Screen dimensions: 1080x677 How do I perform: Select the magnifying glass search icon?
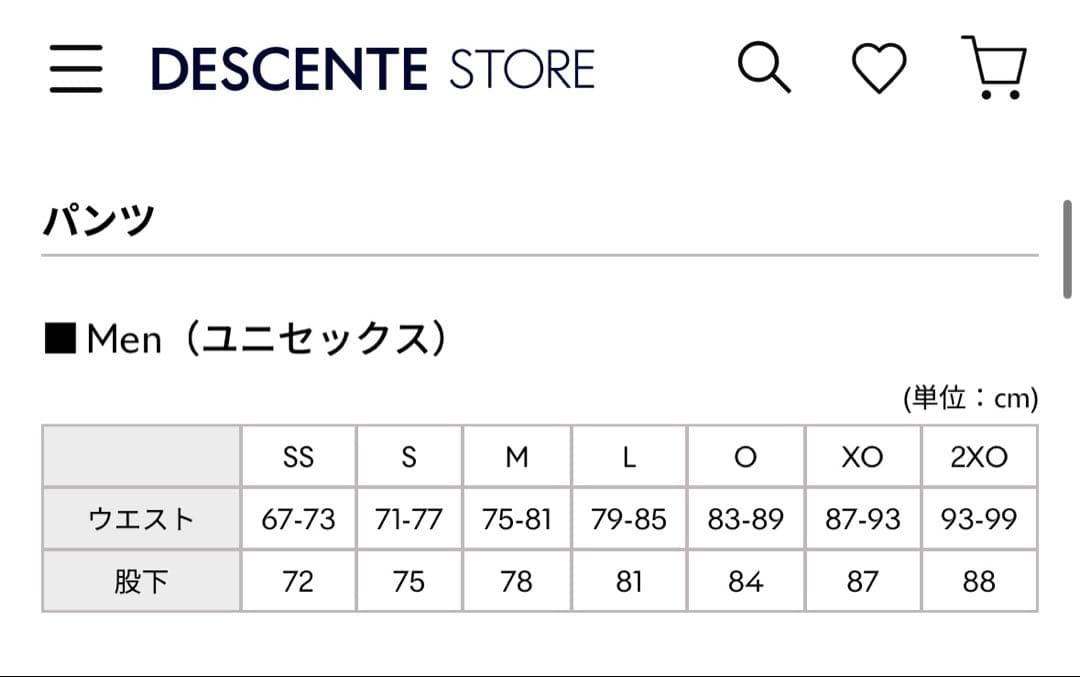[765, 67]
